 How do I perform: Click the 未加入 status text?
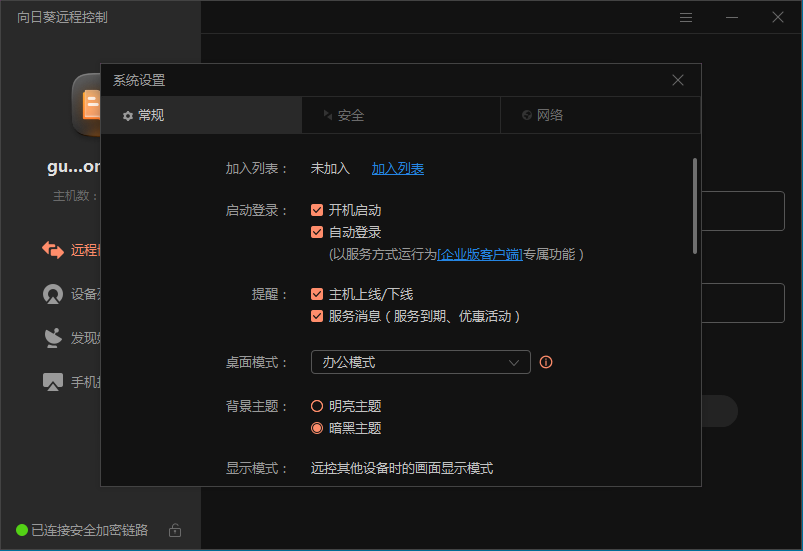point(330,168)
